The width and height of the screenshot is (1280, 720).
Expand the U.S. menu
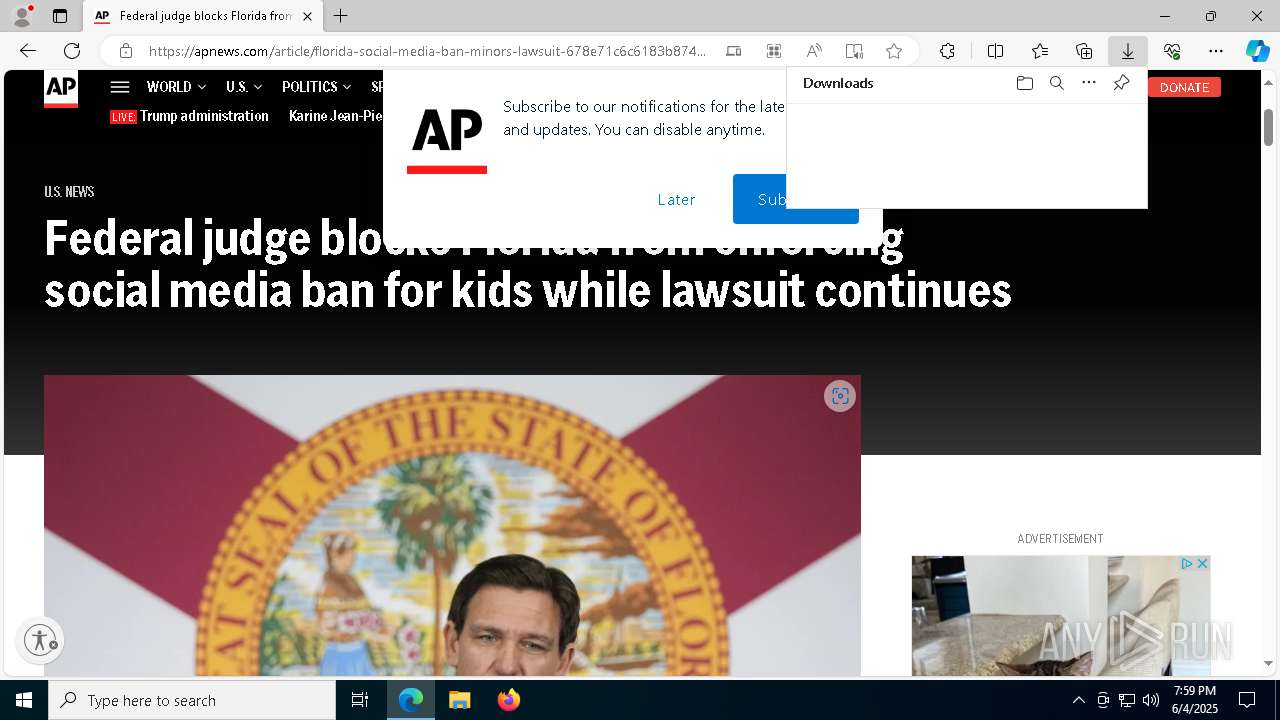(x=243, y=87)
